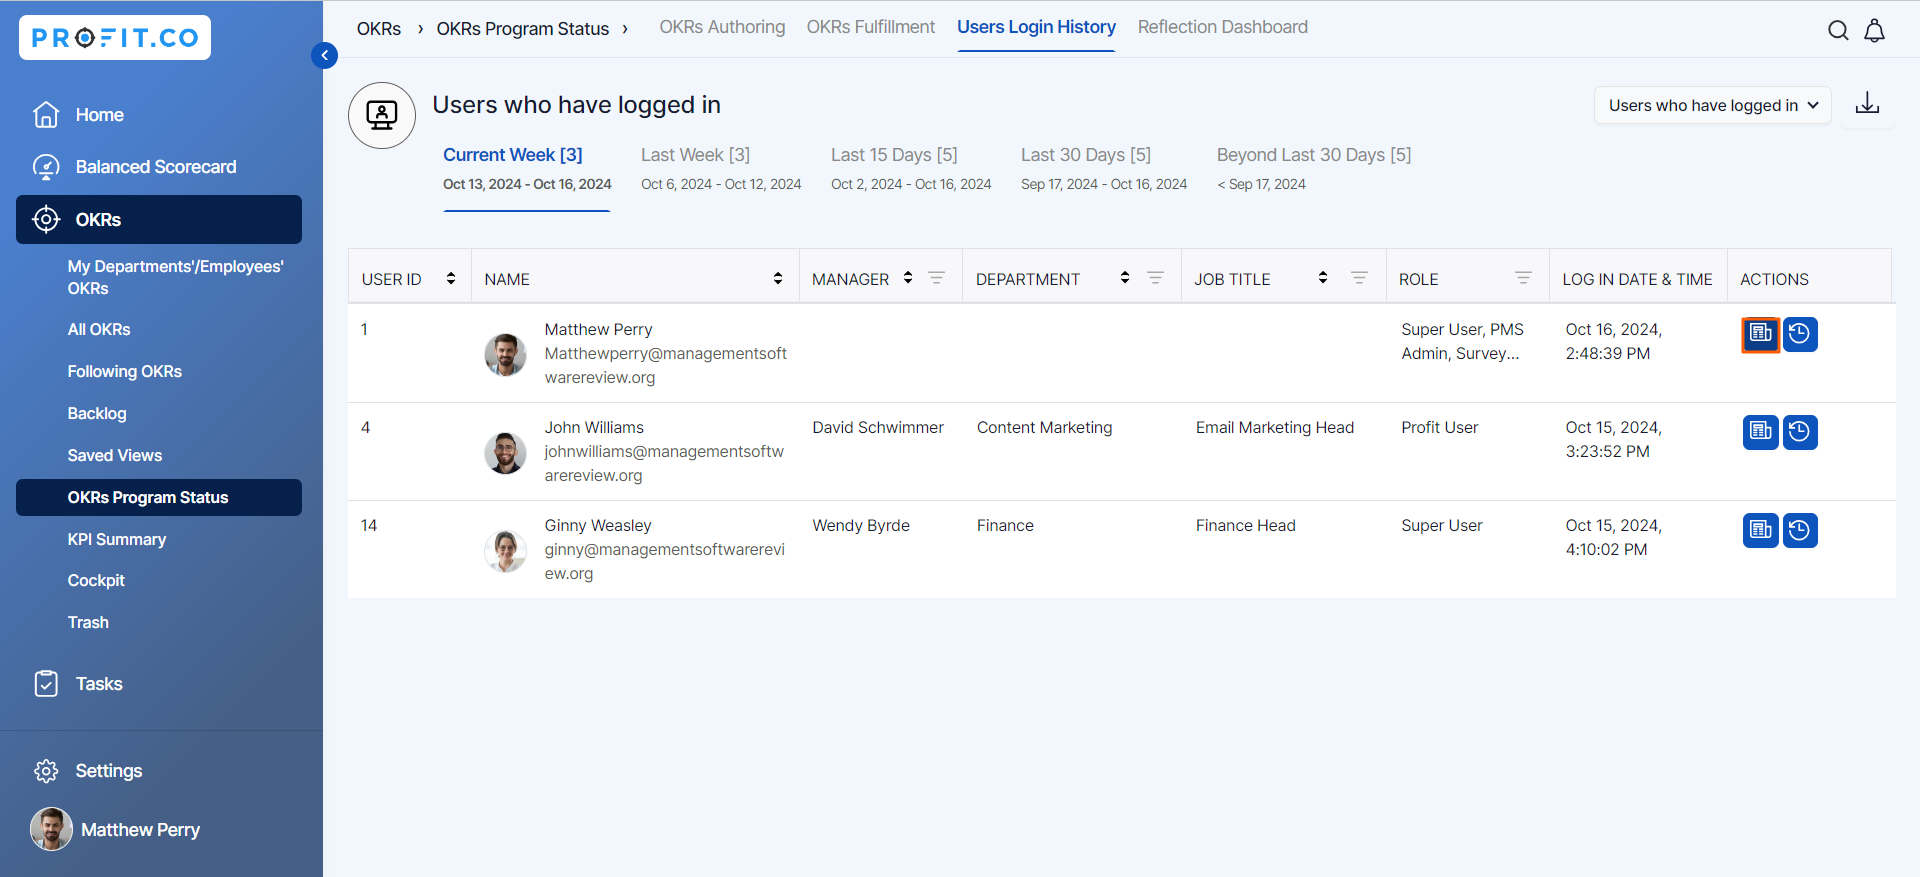Viewport: 1920px width, 877px height.
Task: Select the Last Week [3] tab
Action: [x=695, y=155]
